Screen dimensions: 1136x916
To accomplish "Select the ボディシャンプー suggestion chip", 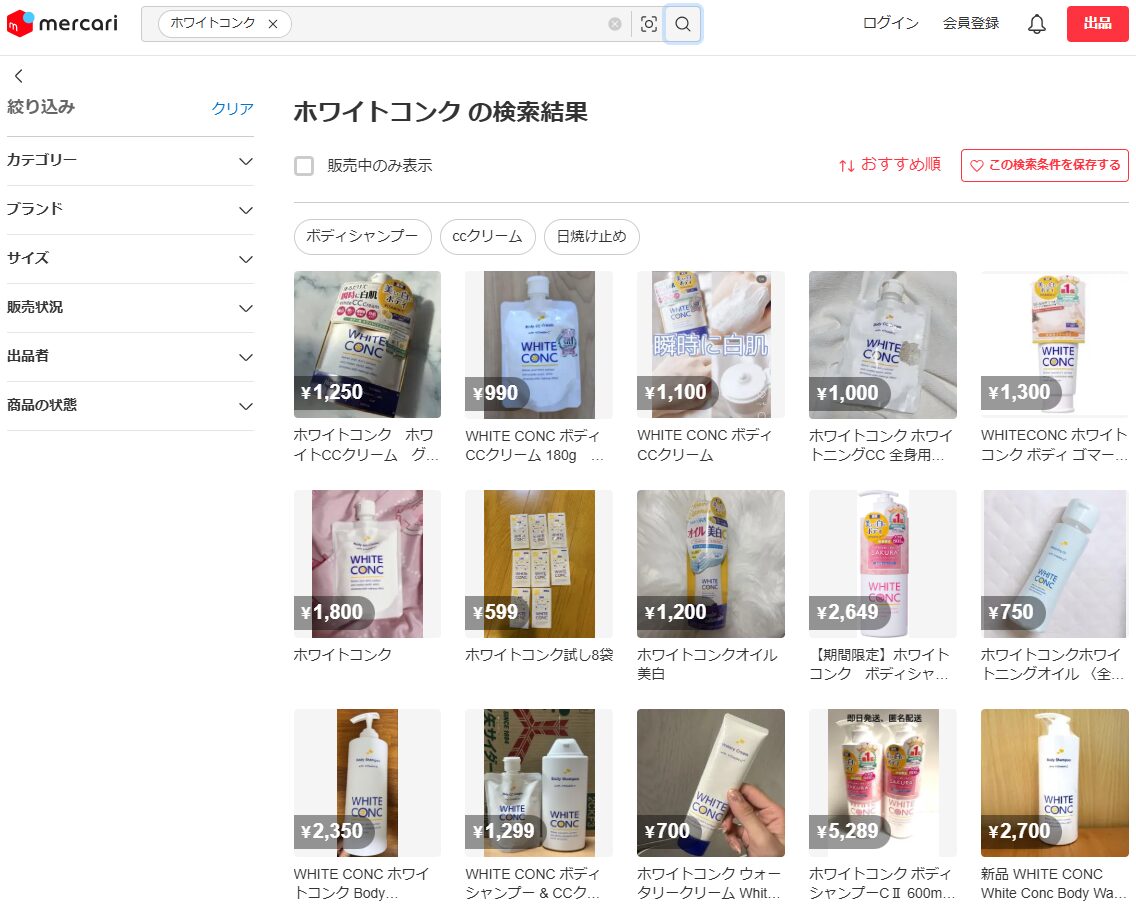I will [x=362, y=236].
